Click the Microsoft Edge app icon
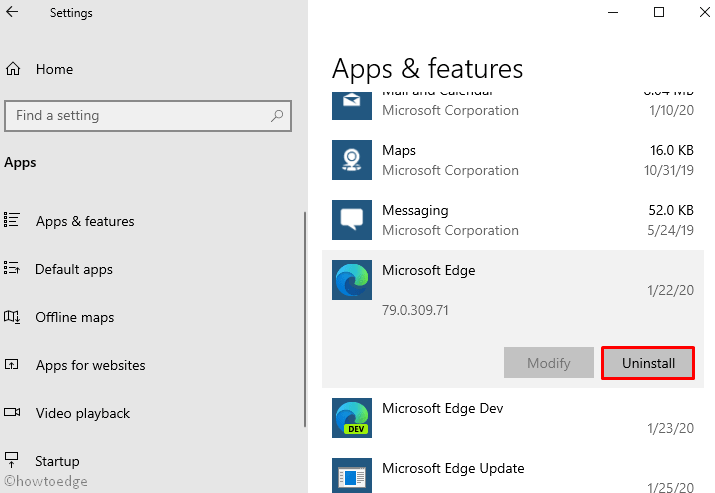 pos(352,280)
